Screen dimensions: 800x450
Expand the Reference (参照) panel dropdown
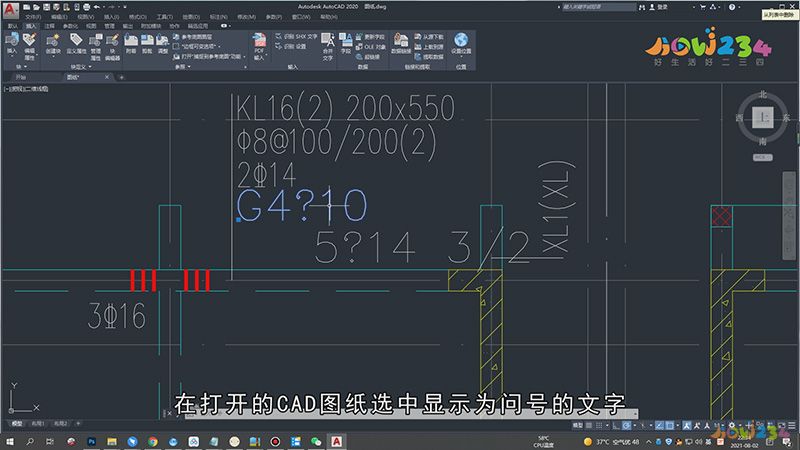pyautogui.click(x=183, y=67)
